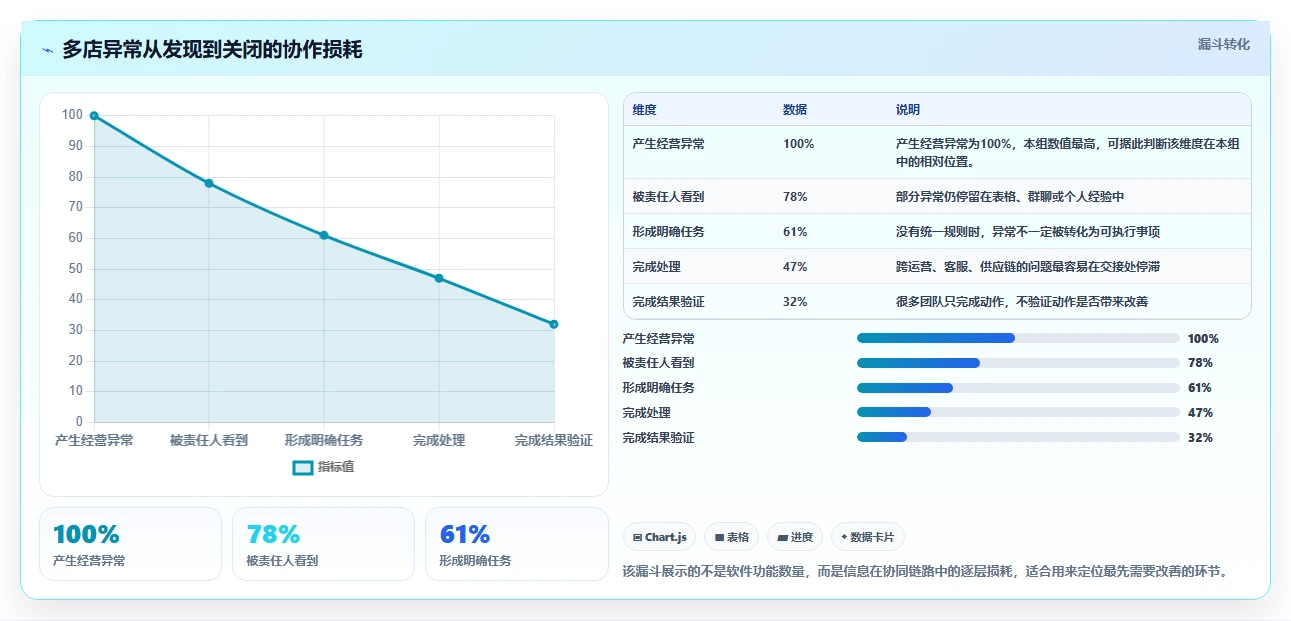Click the 完成处理 label beside the progress bars
Screen dimensions: 1291x621
pos(646,413)
